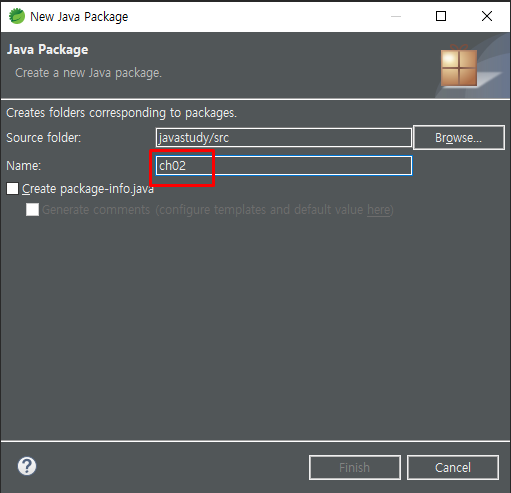
Task: Enable Create package-info.java checkbox
Action: pyautogui.click(x=12, y=189)
